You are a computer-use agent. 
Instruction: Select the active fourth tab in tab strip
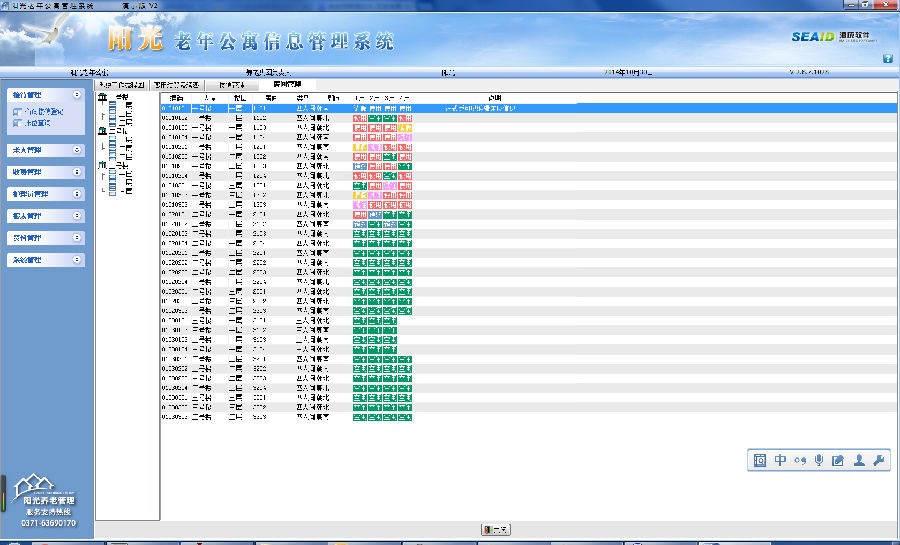287,84
